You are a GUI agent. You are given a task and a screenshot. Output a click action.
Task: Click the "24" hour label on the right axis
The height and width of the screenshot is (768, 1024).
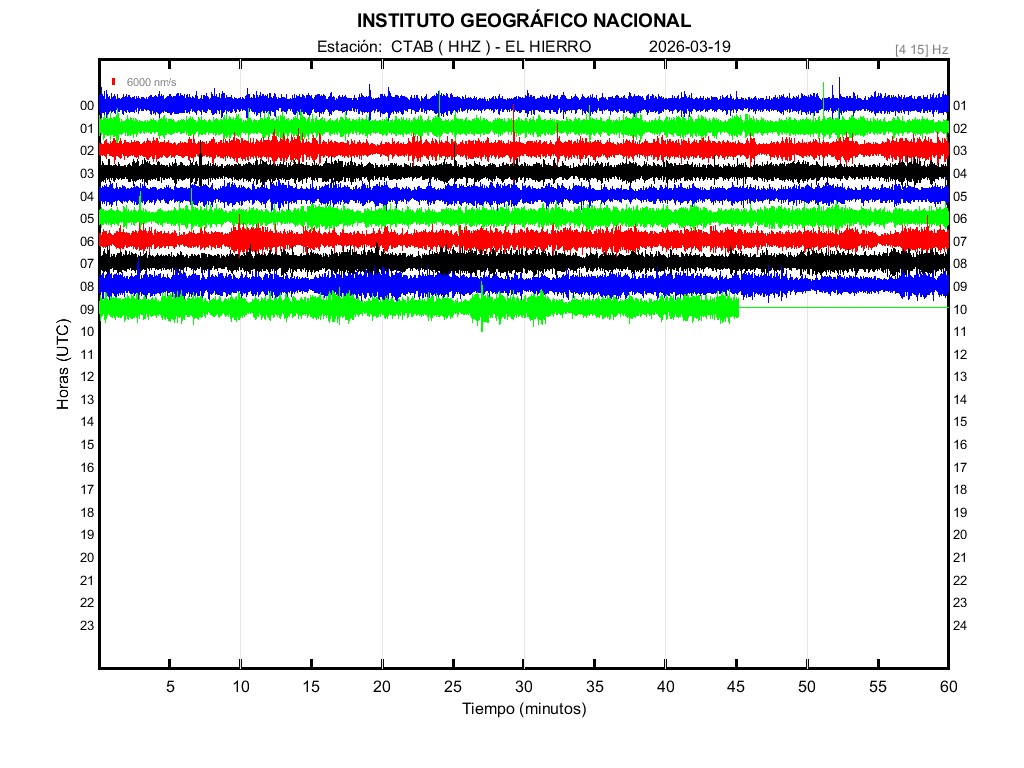959,626
